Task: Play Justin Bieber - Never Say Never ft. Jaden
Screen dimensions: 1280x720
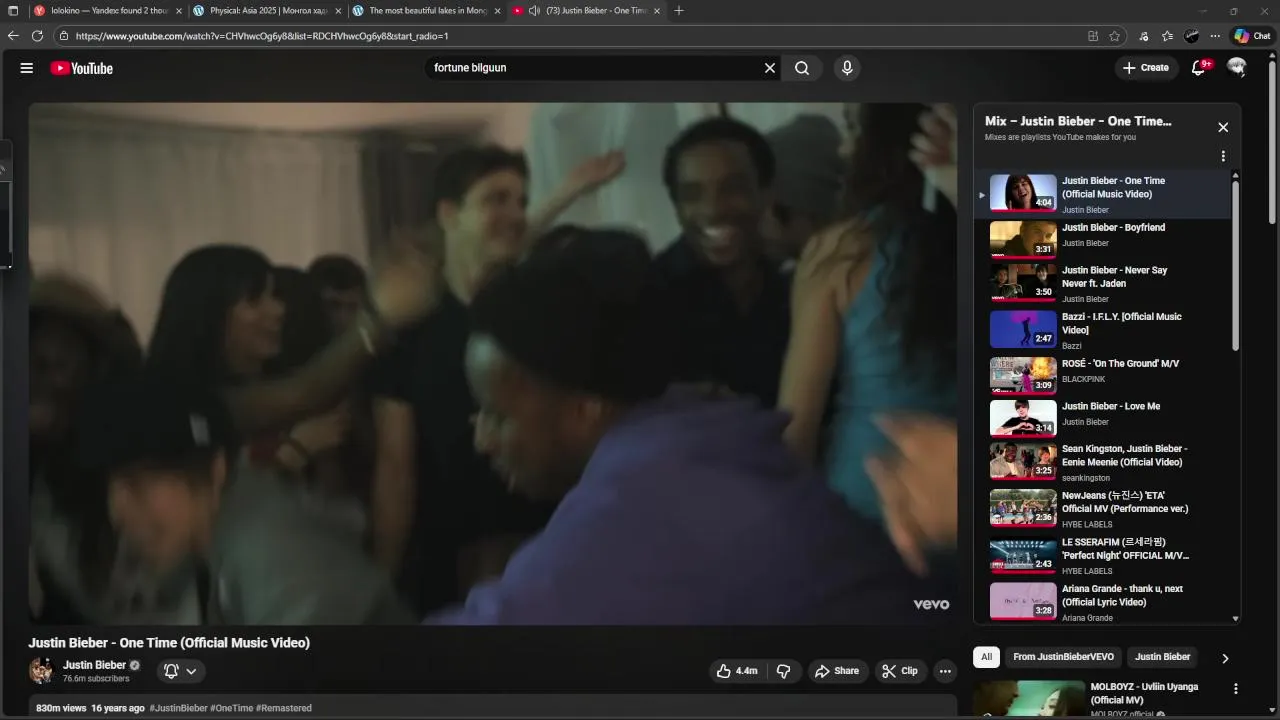Action: click(1103, 283)
